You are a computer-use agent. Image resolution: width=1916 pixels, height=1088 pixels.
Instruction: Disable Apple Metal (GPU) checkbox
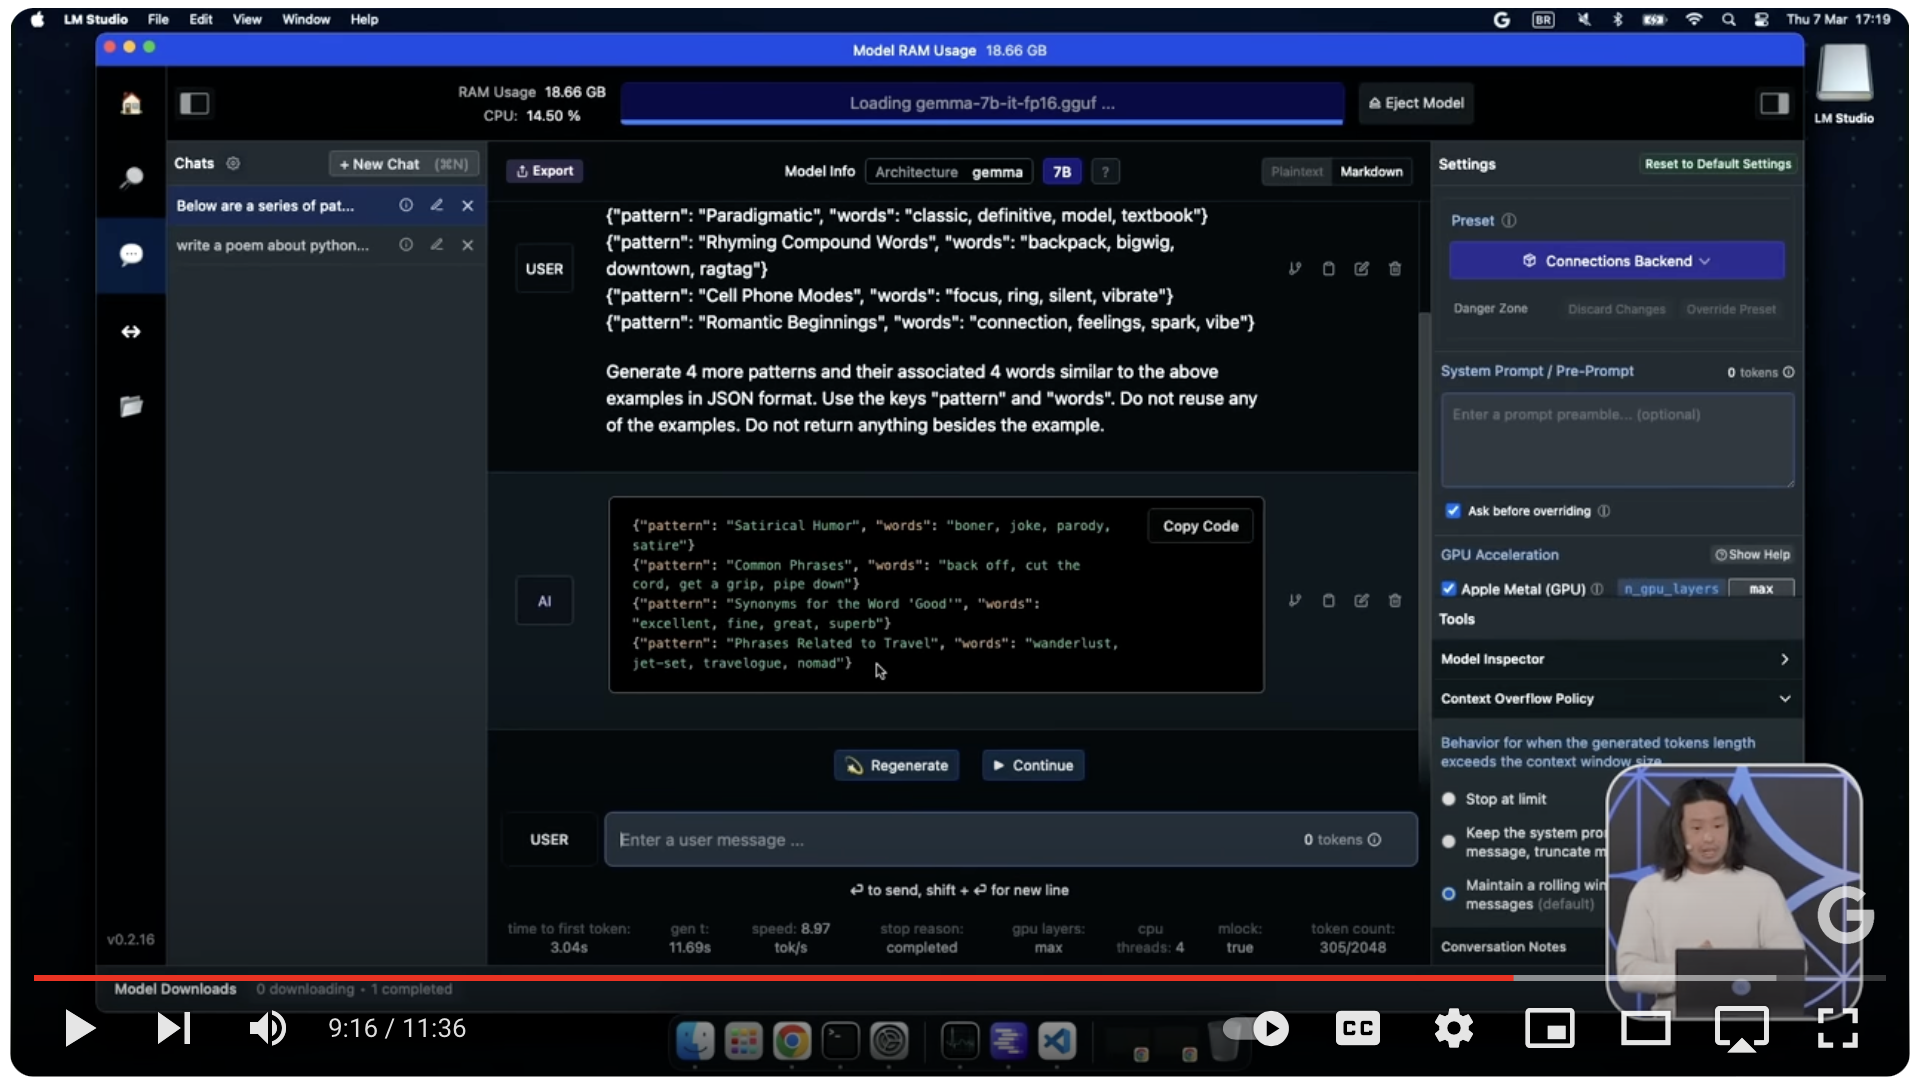pos(1449,589)
